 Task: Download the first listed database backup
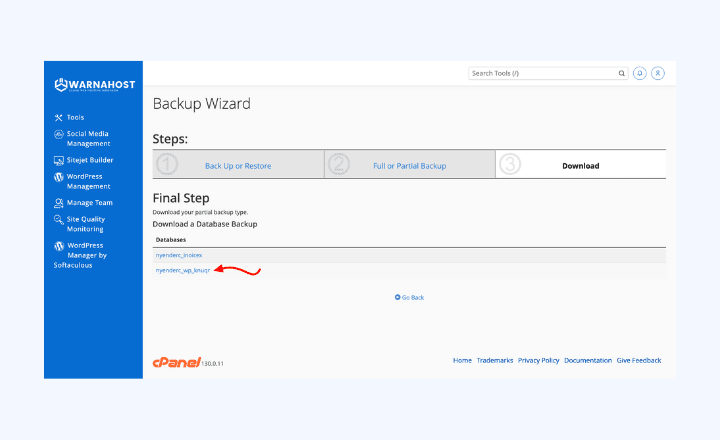point(178,256)
